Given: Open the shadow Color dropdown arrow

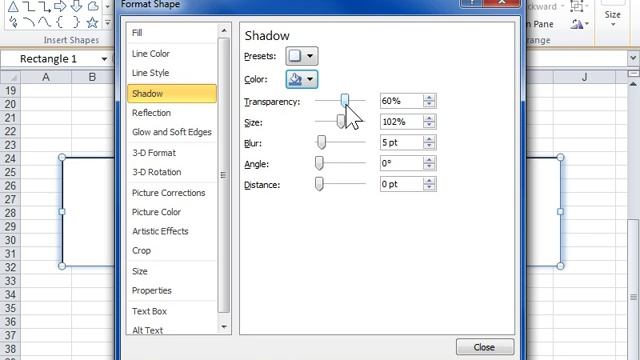Looking at the screenshot, I should (x=310, y=79).
